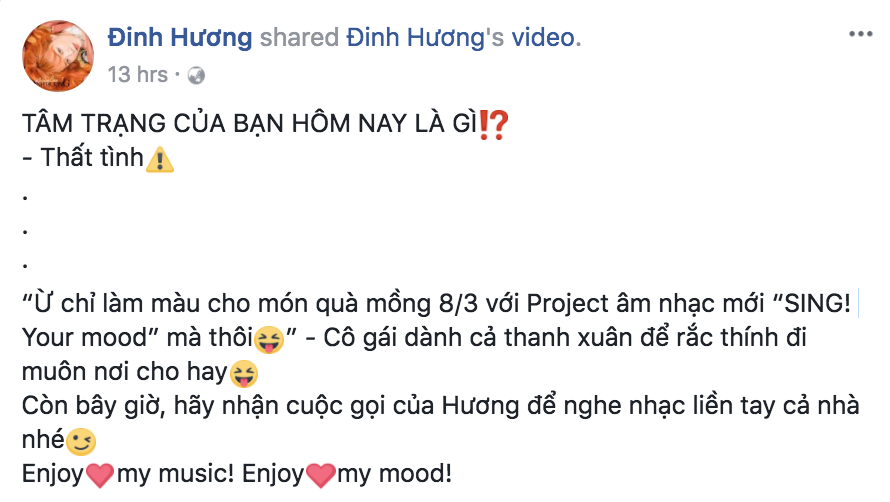
Task: Open the "13 hrs" post timestamp
Action: pyautogui.click(x=138, y=74)
